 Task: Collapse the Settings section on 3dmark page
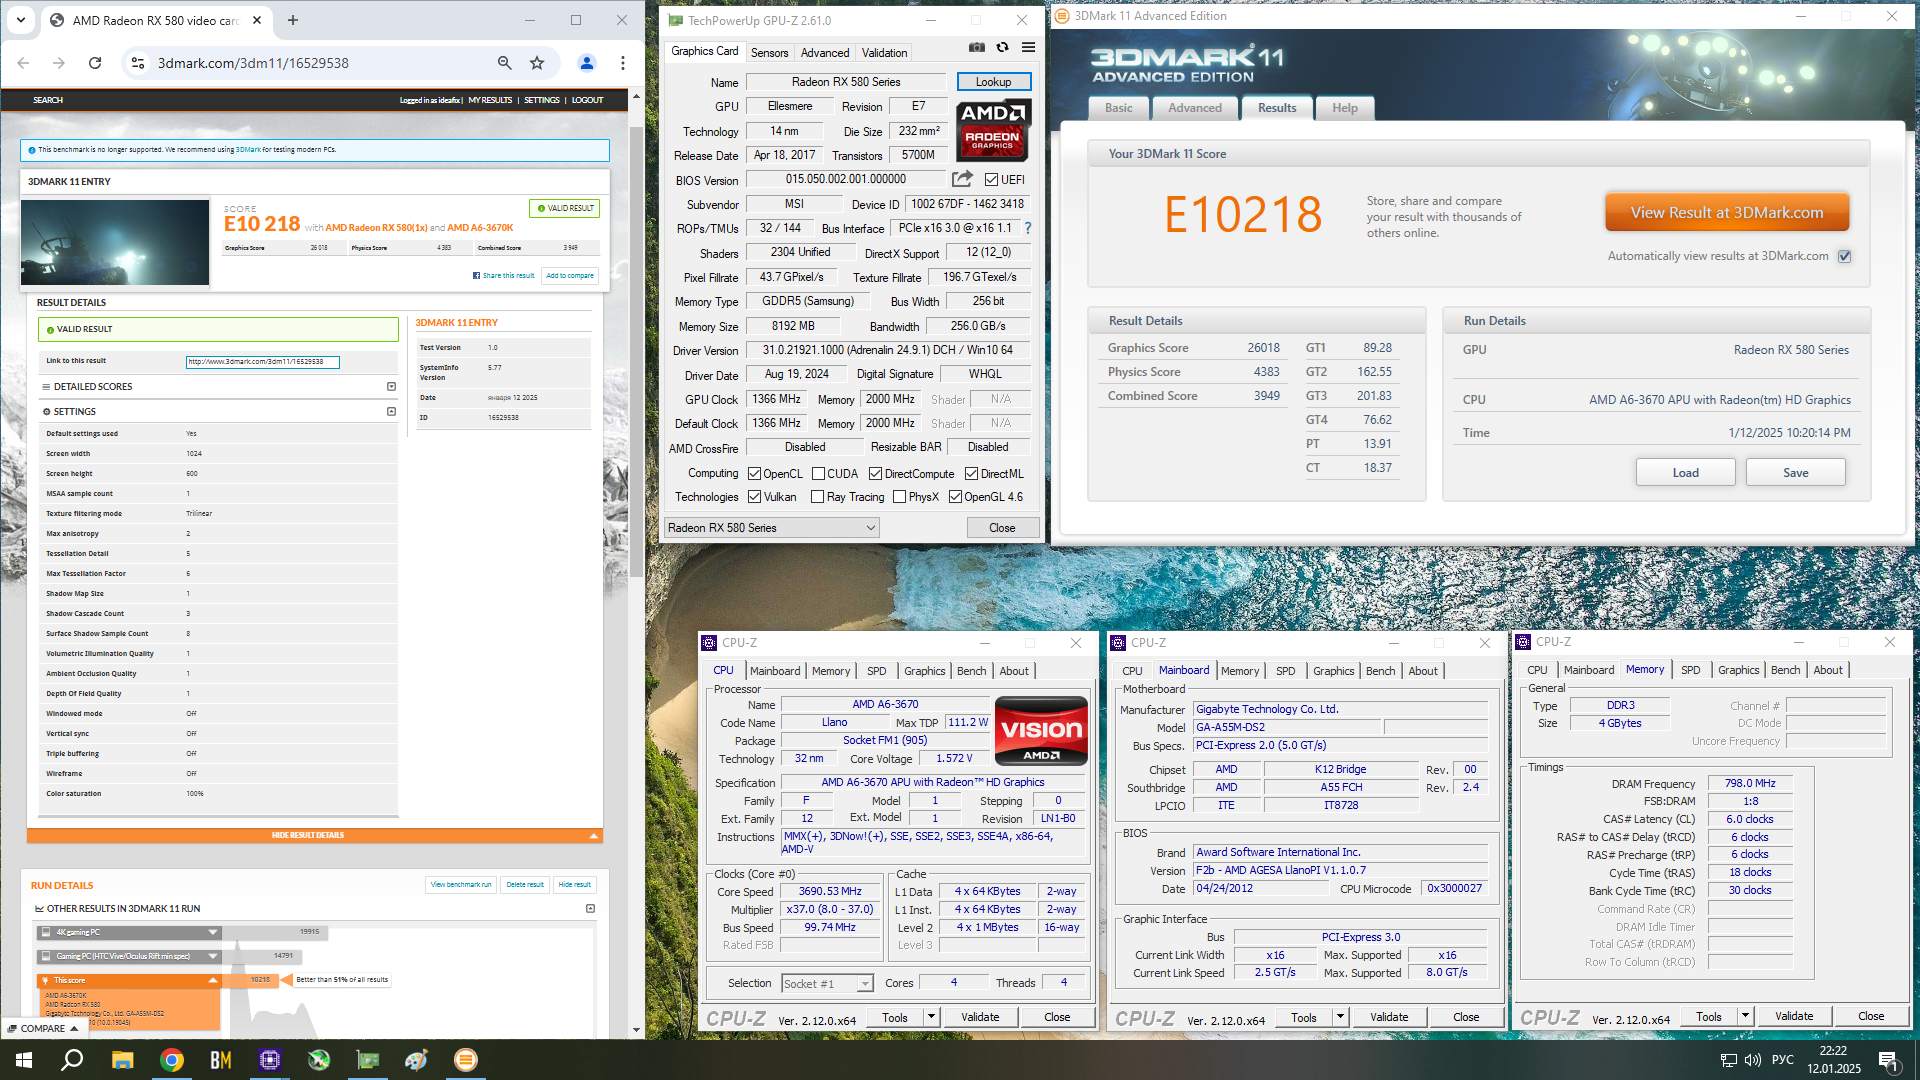click(391, 411)
